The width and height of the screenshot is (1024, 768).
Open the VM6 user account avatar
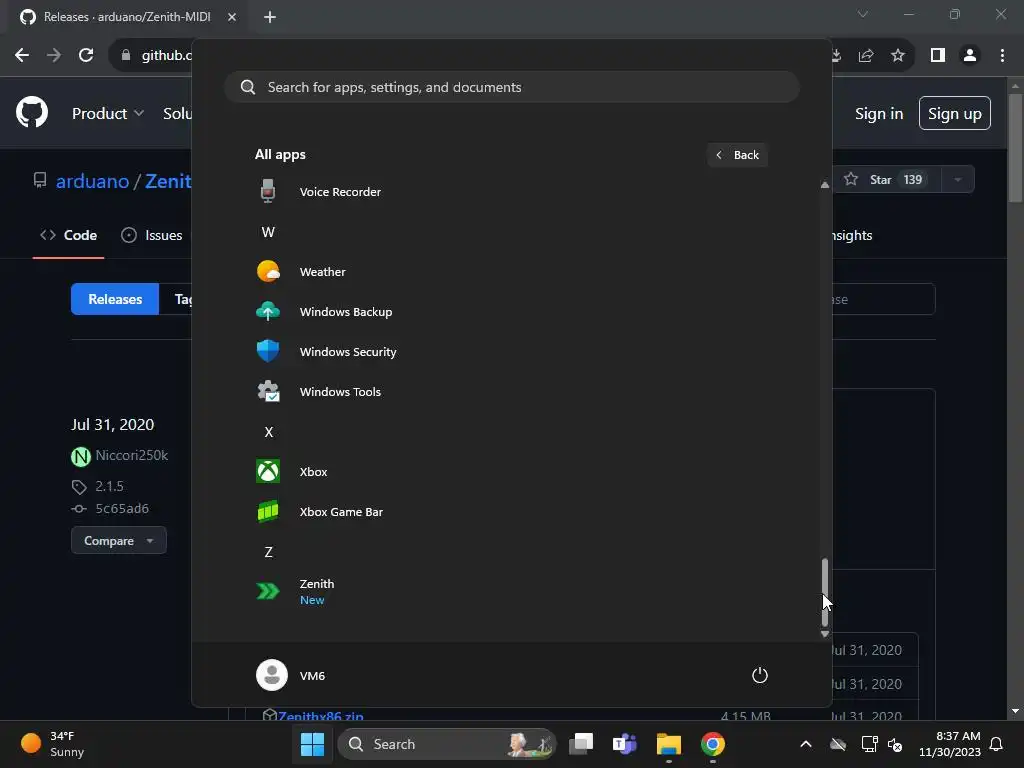coord(272,675)
